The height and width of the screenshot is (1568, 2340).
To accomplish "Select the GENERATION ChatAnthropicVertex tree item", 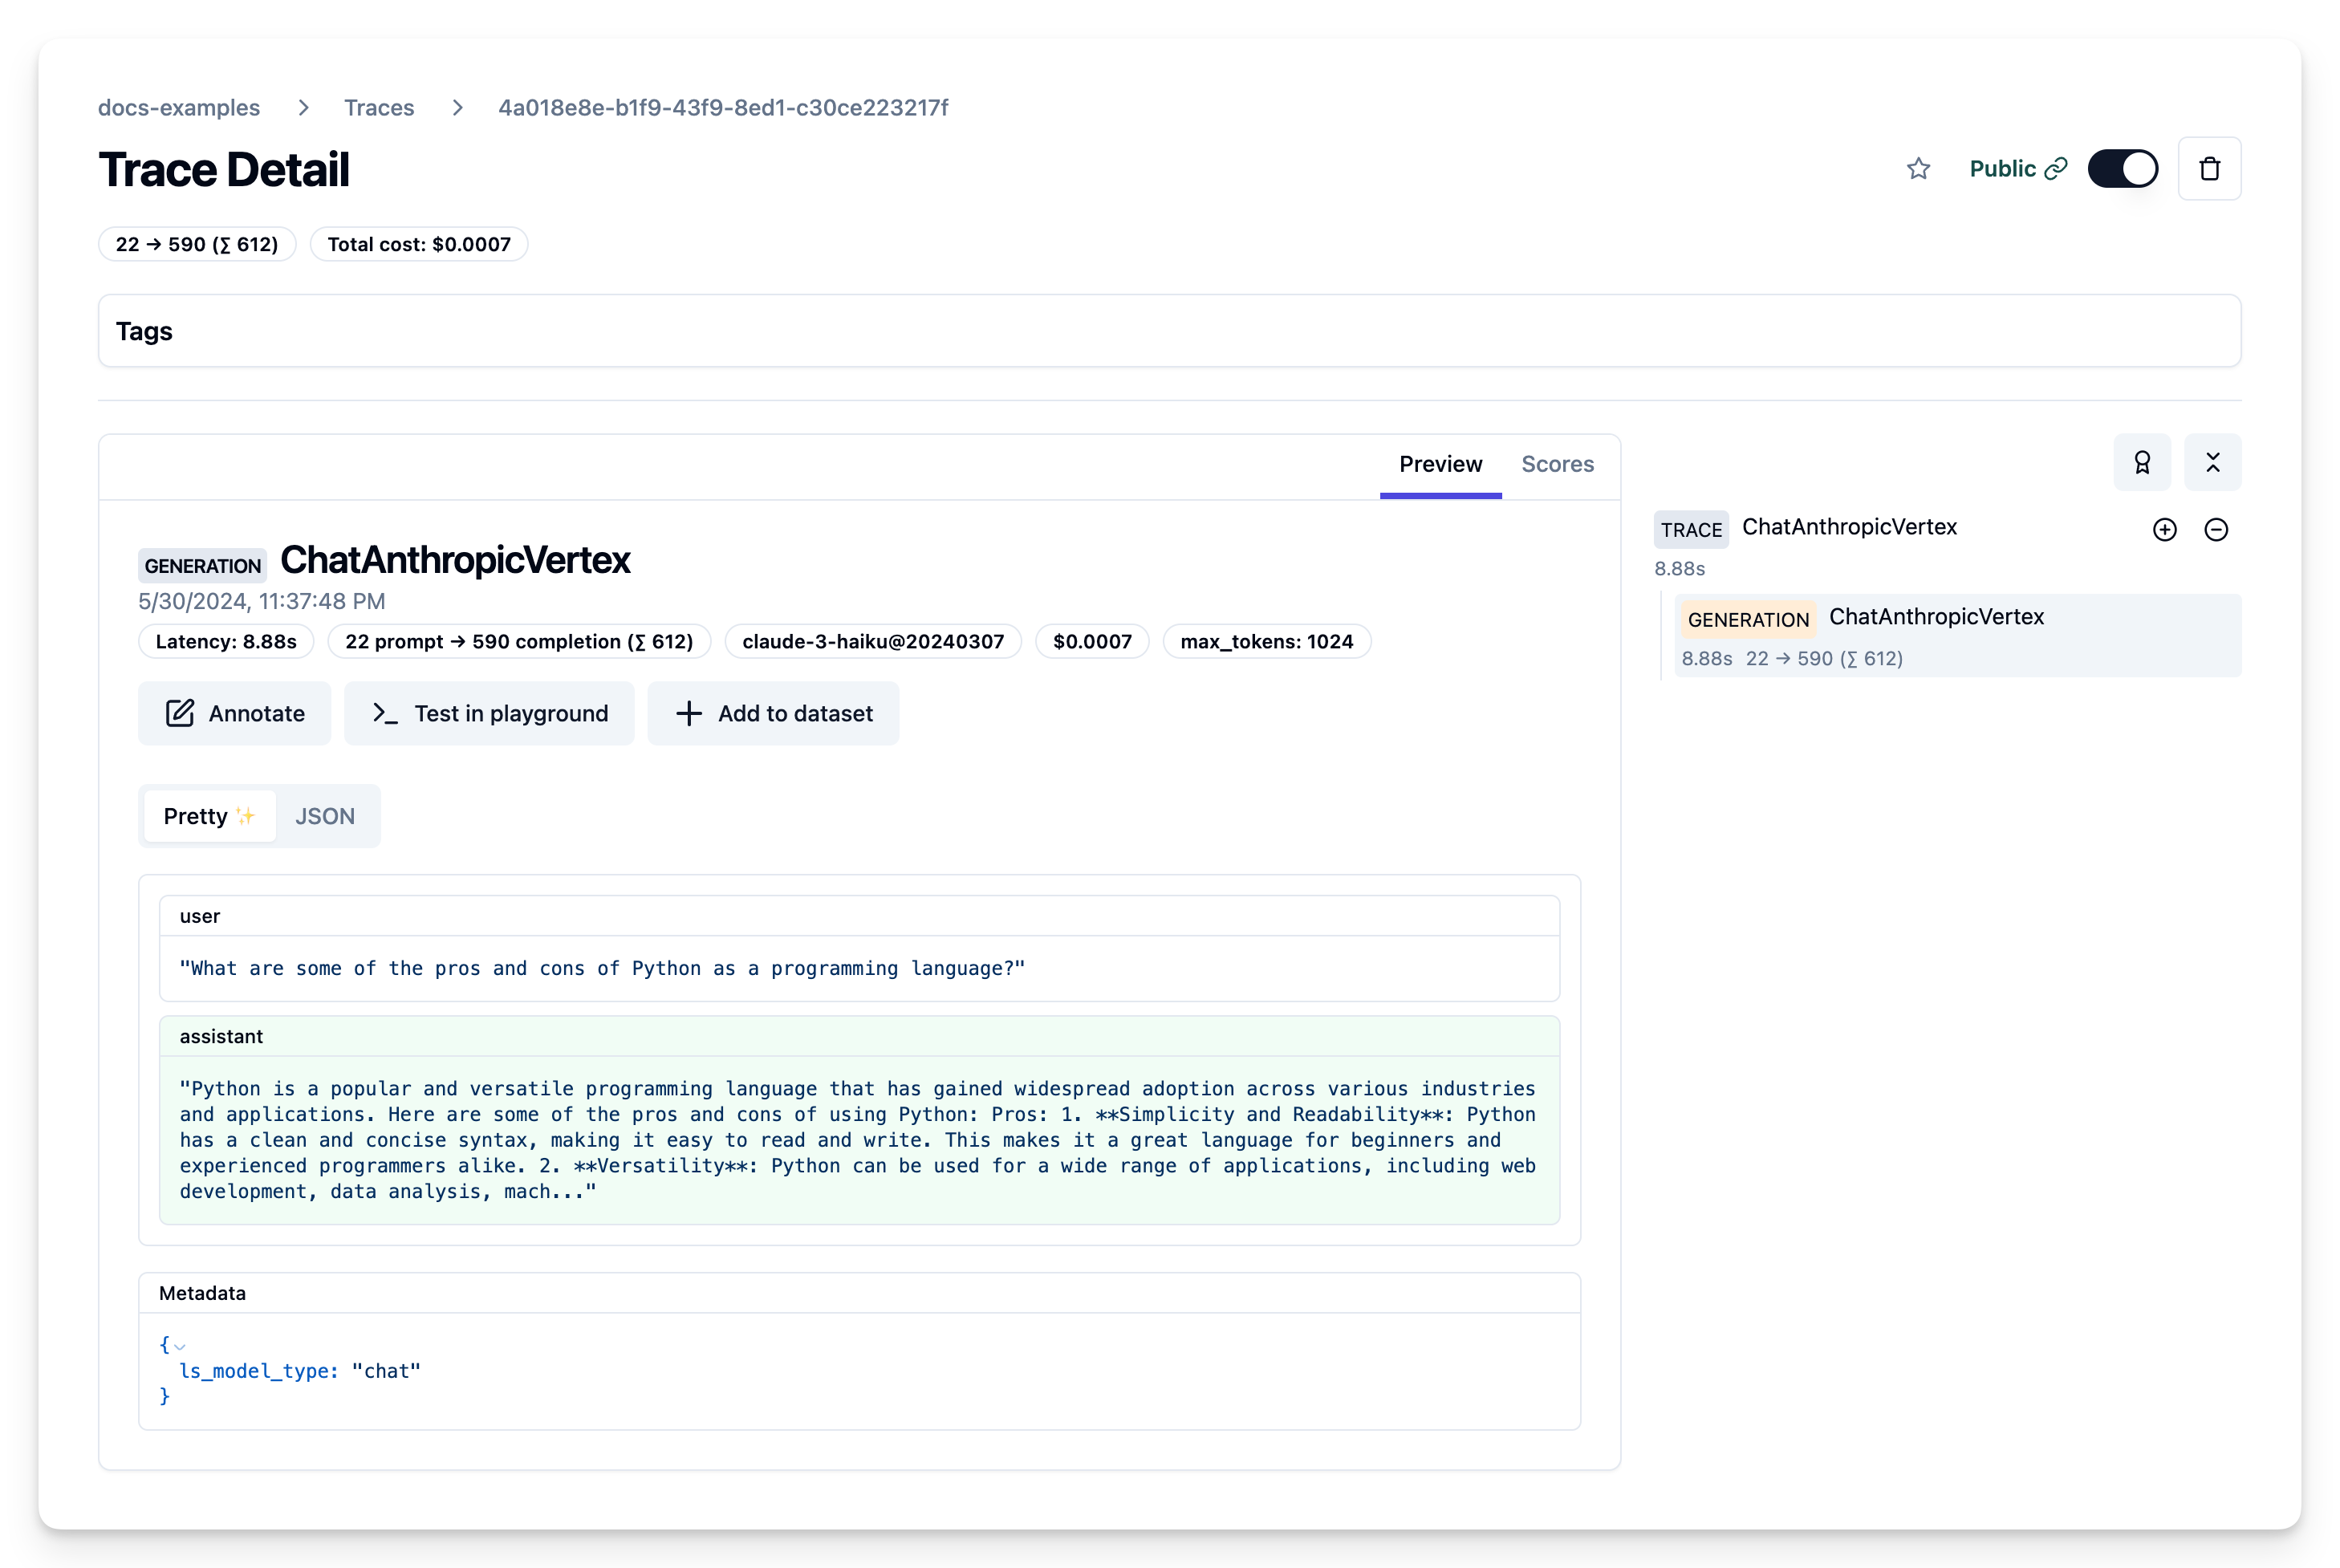I will (x=1935, y=617).
